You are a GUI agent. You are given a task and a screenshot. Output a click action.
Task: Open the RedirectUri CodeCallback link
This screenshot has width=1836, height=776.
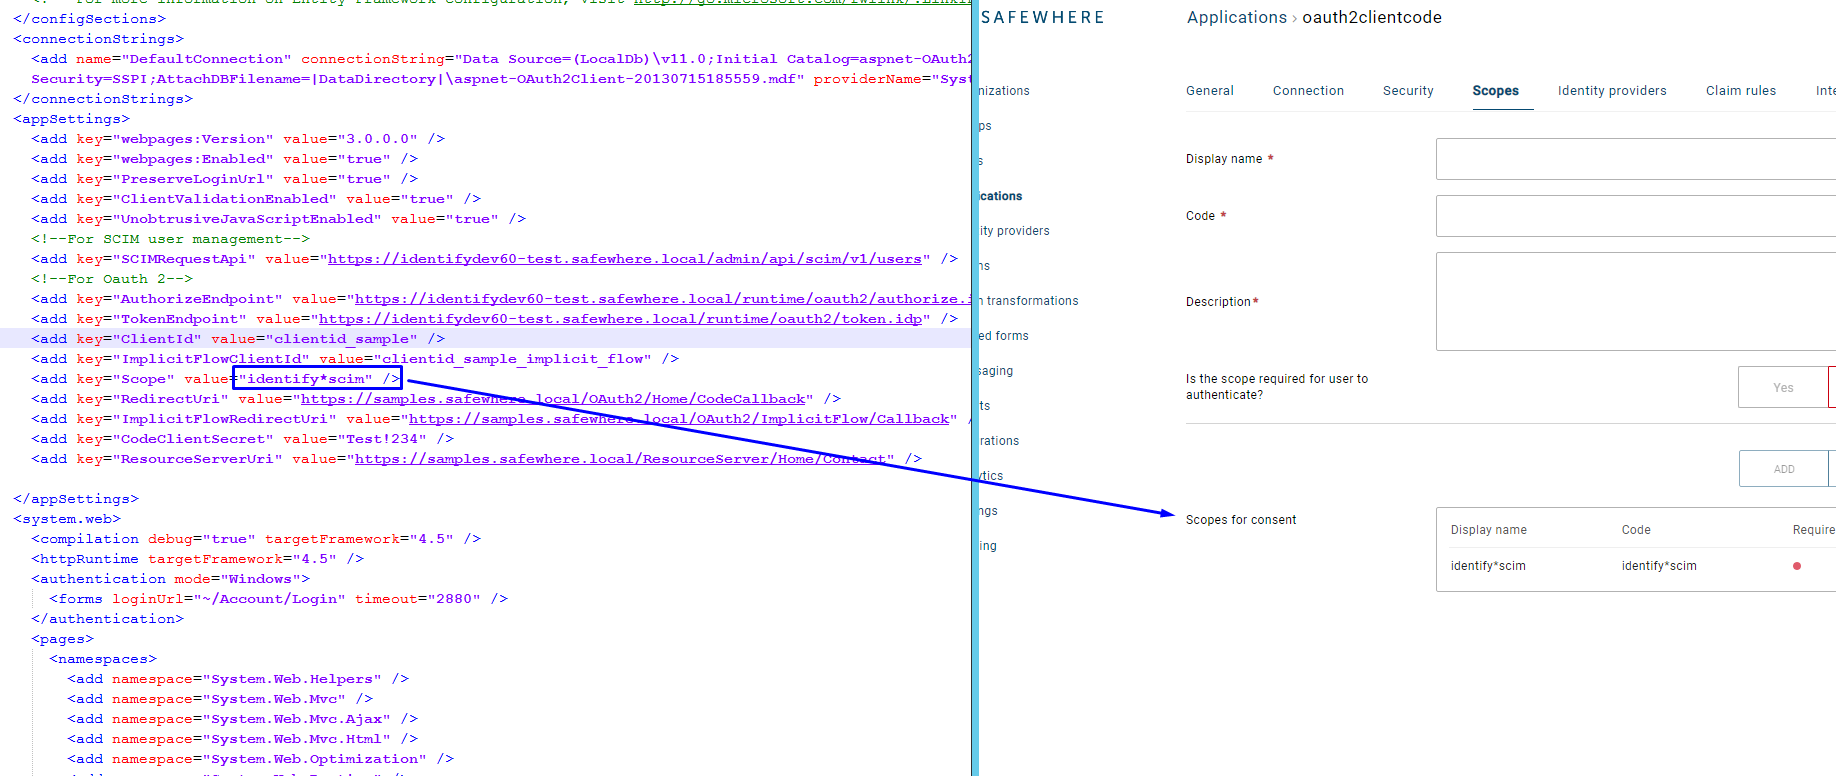tap(553, 399)
